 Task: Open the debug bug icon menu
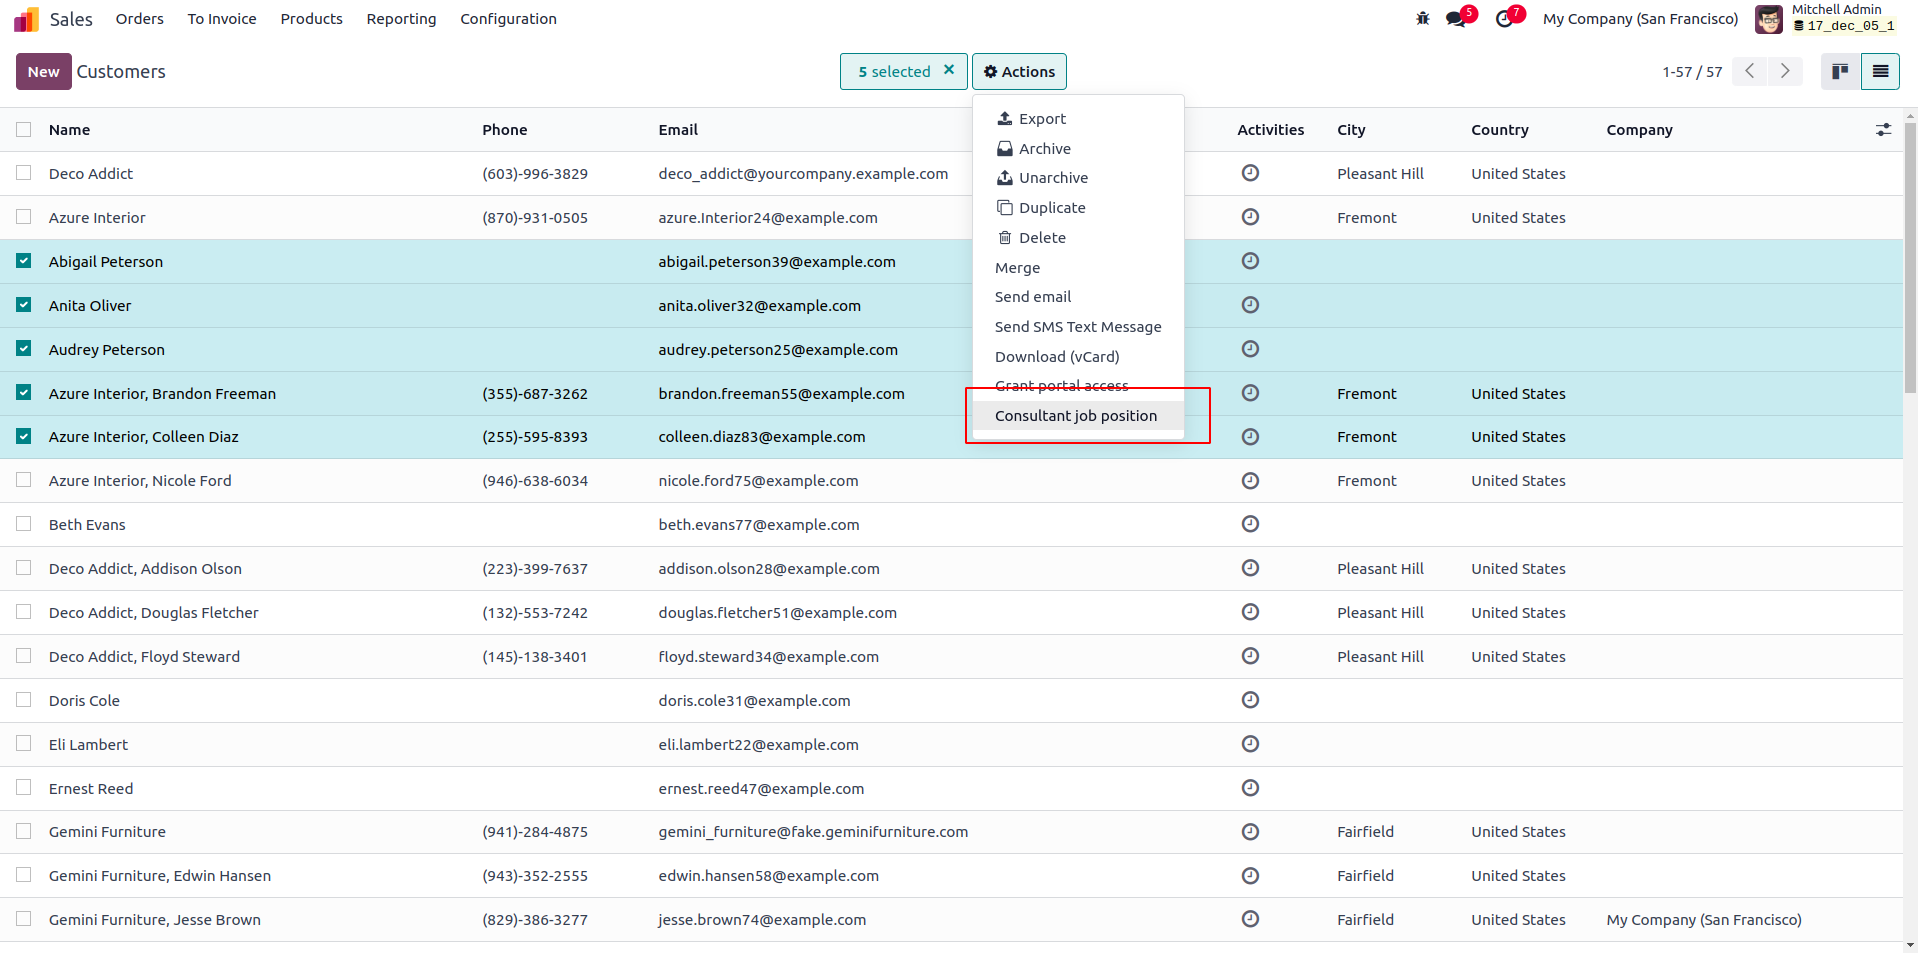point(1422,19)
